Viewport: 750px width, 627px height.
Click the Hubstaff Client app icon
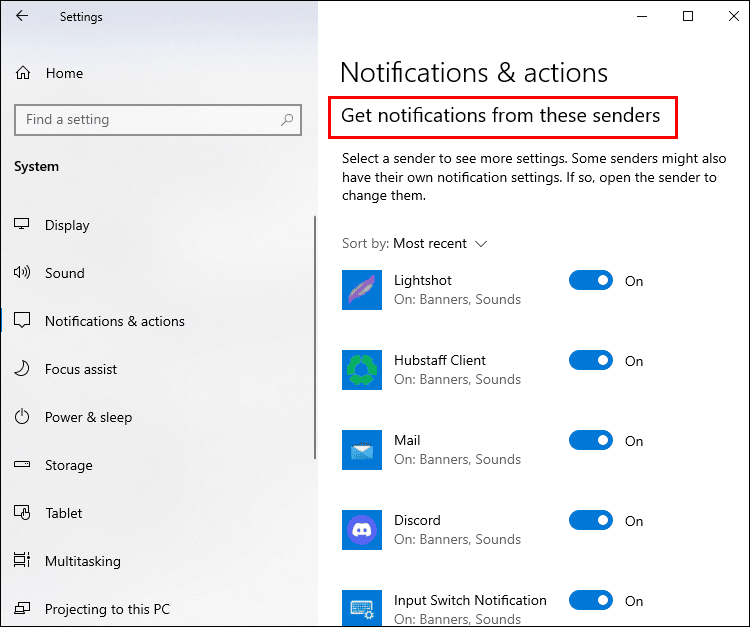(x=362, y=370)
